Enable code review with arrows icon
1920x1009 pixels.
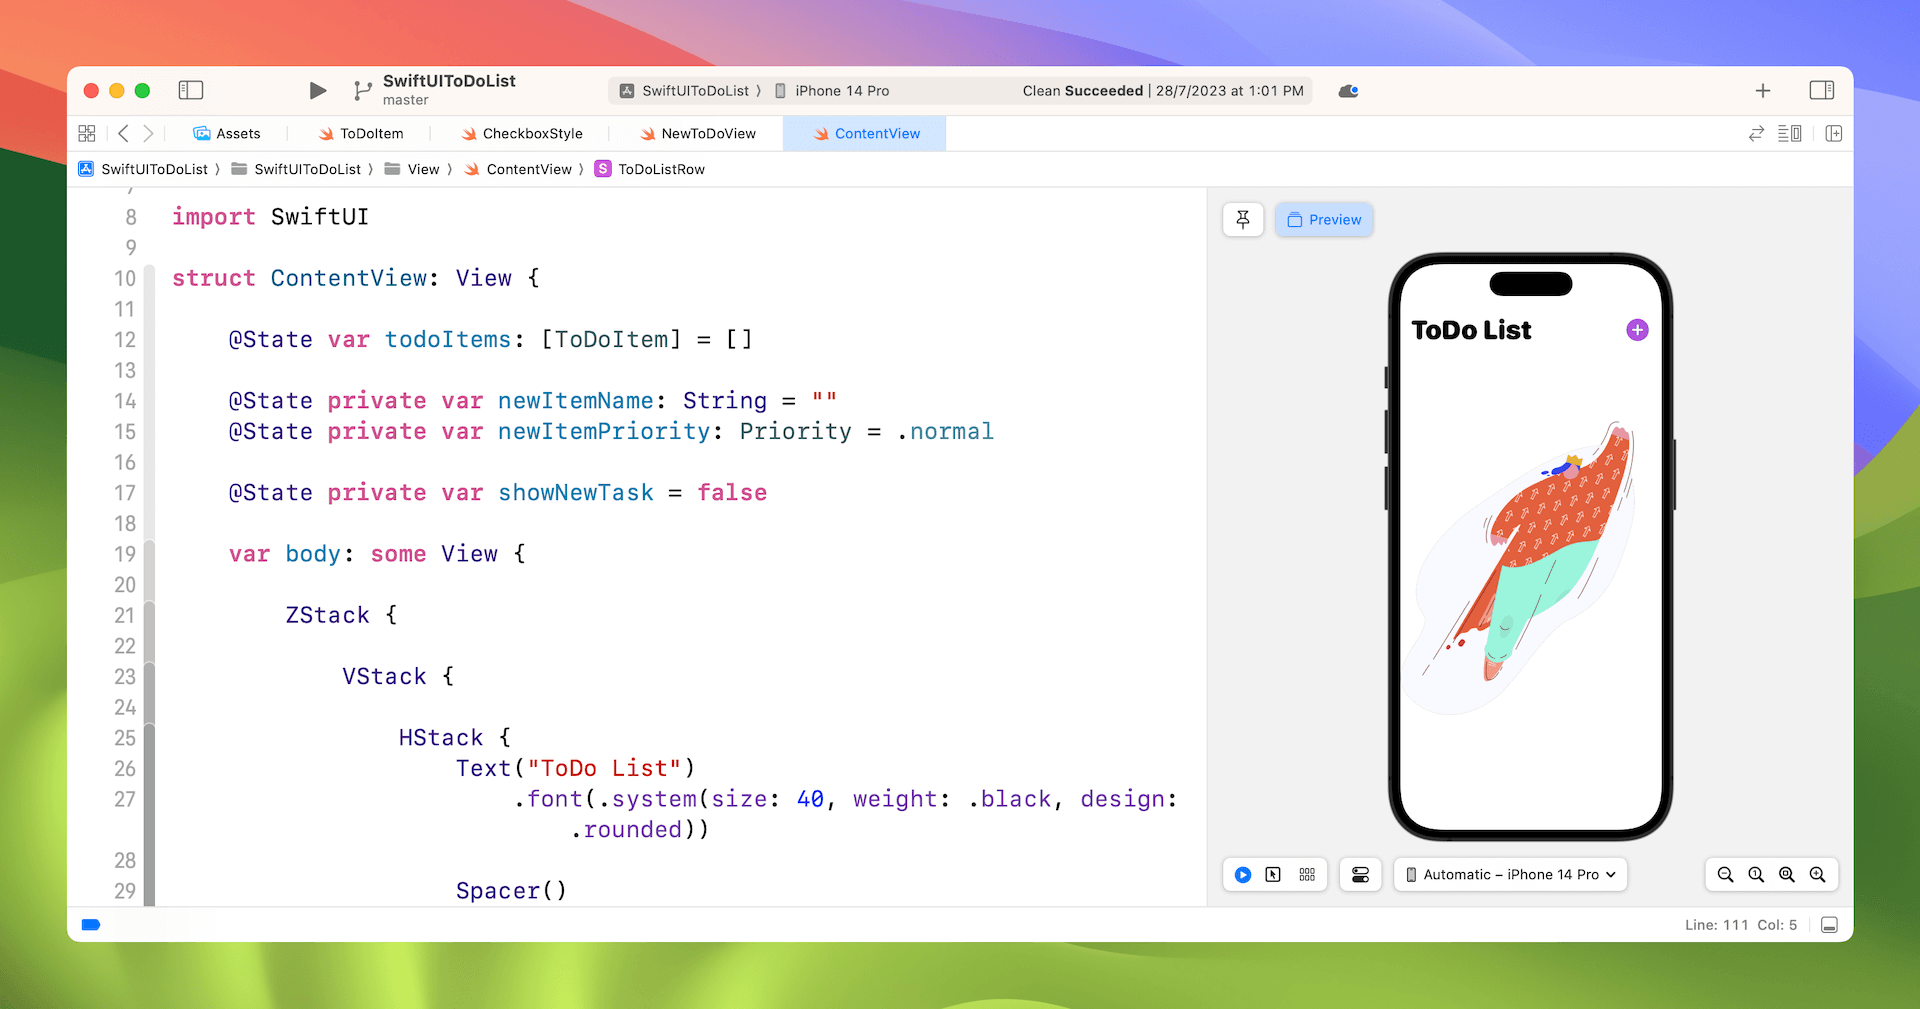point(1756,133)
